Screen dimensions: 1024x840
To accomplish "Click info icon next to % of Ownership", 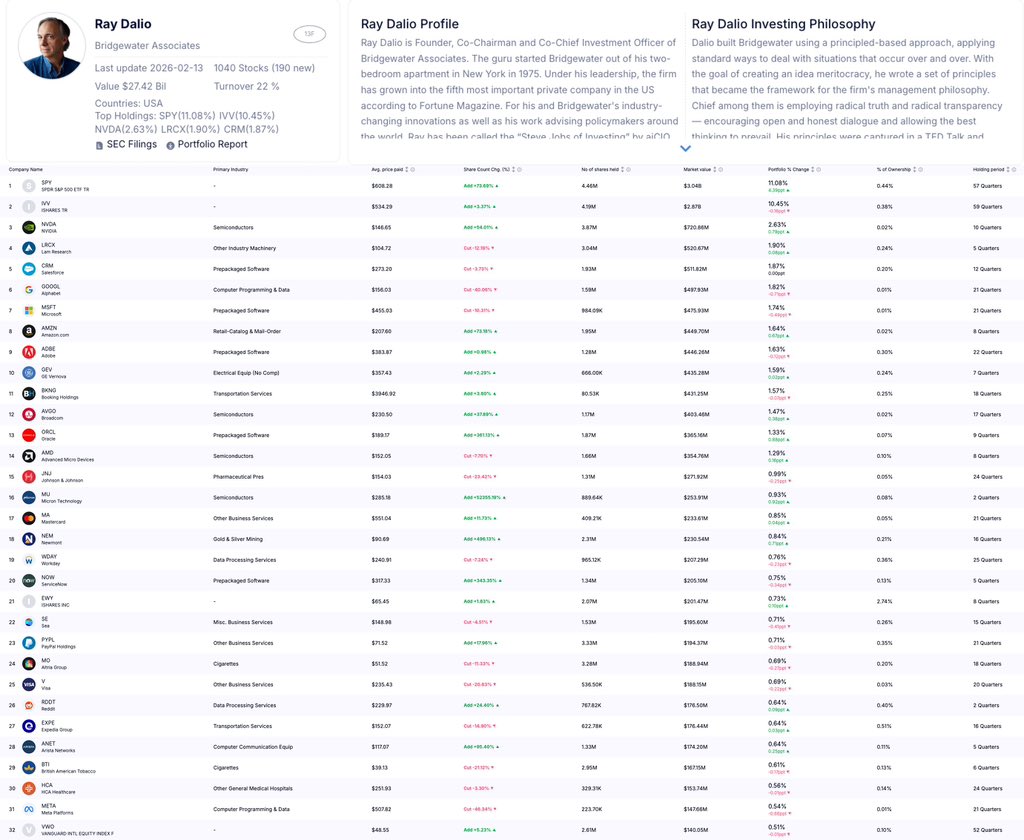I will coord(920,169).
